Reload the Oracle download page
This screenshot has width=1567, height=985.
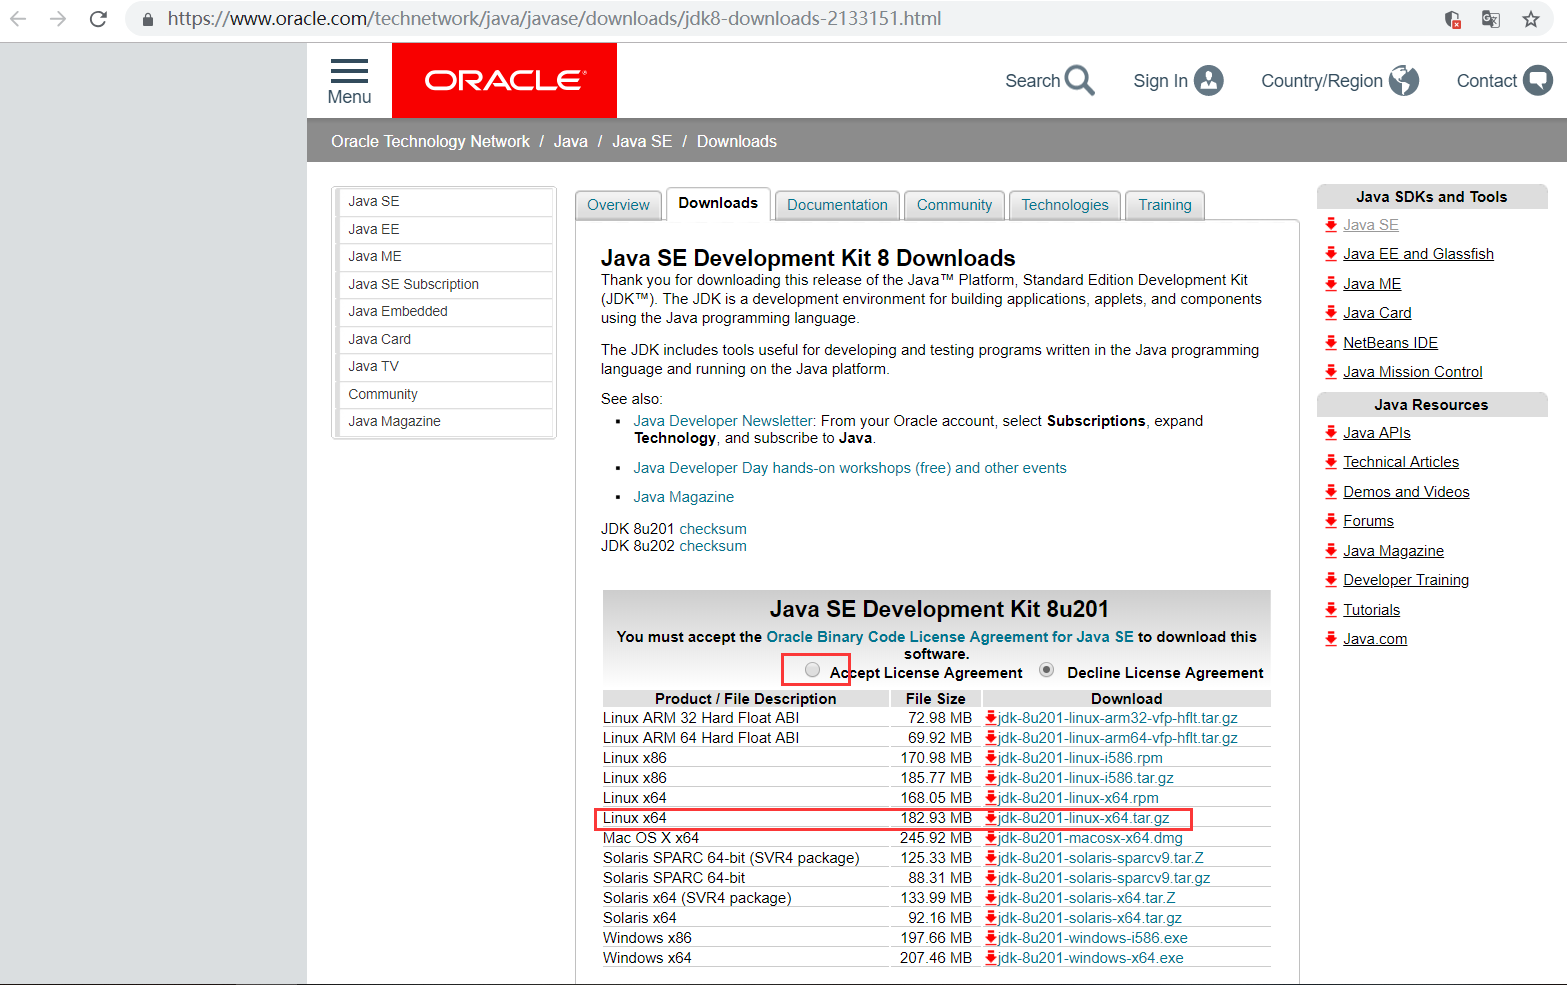pos(98,19)
